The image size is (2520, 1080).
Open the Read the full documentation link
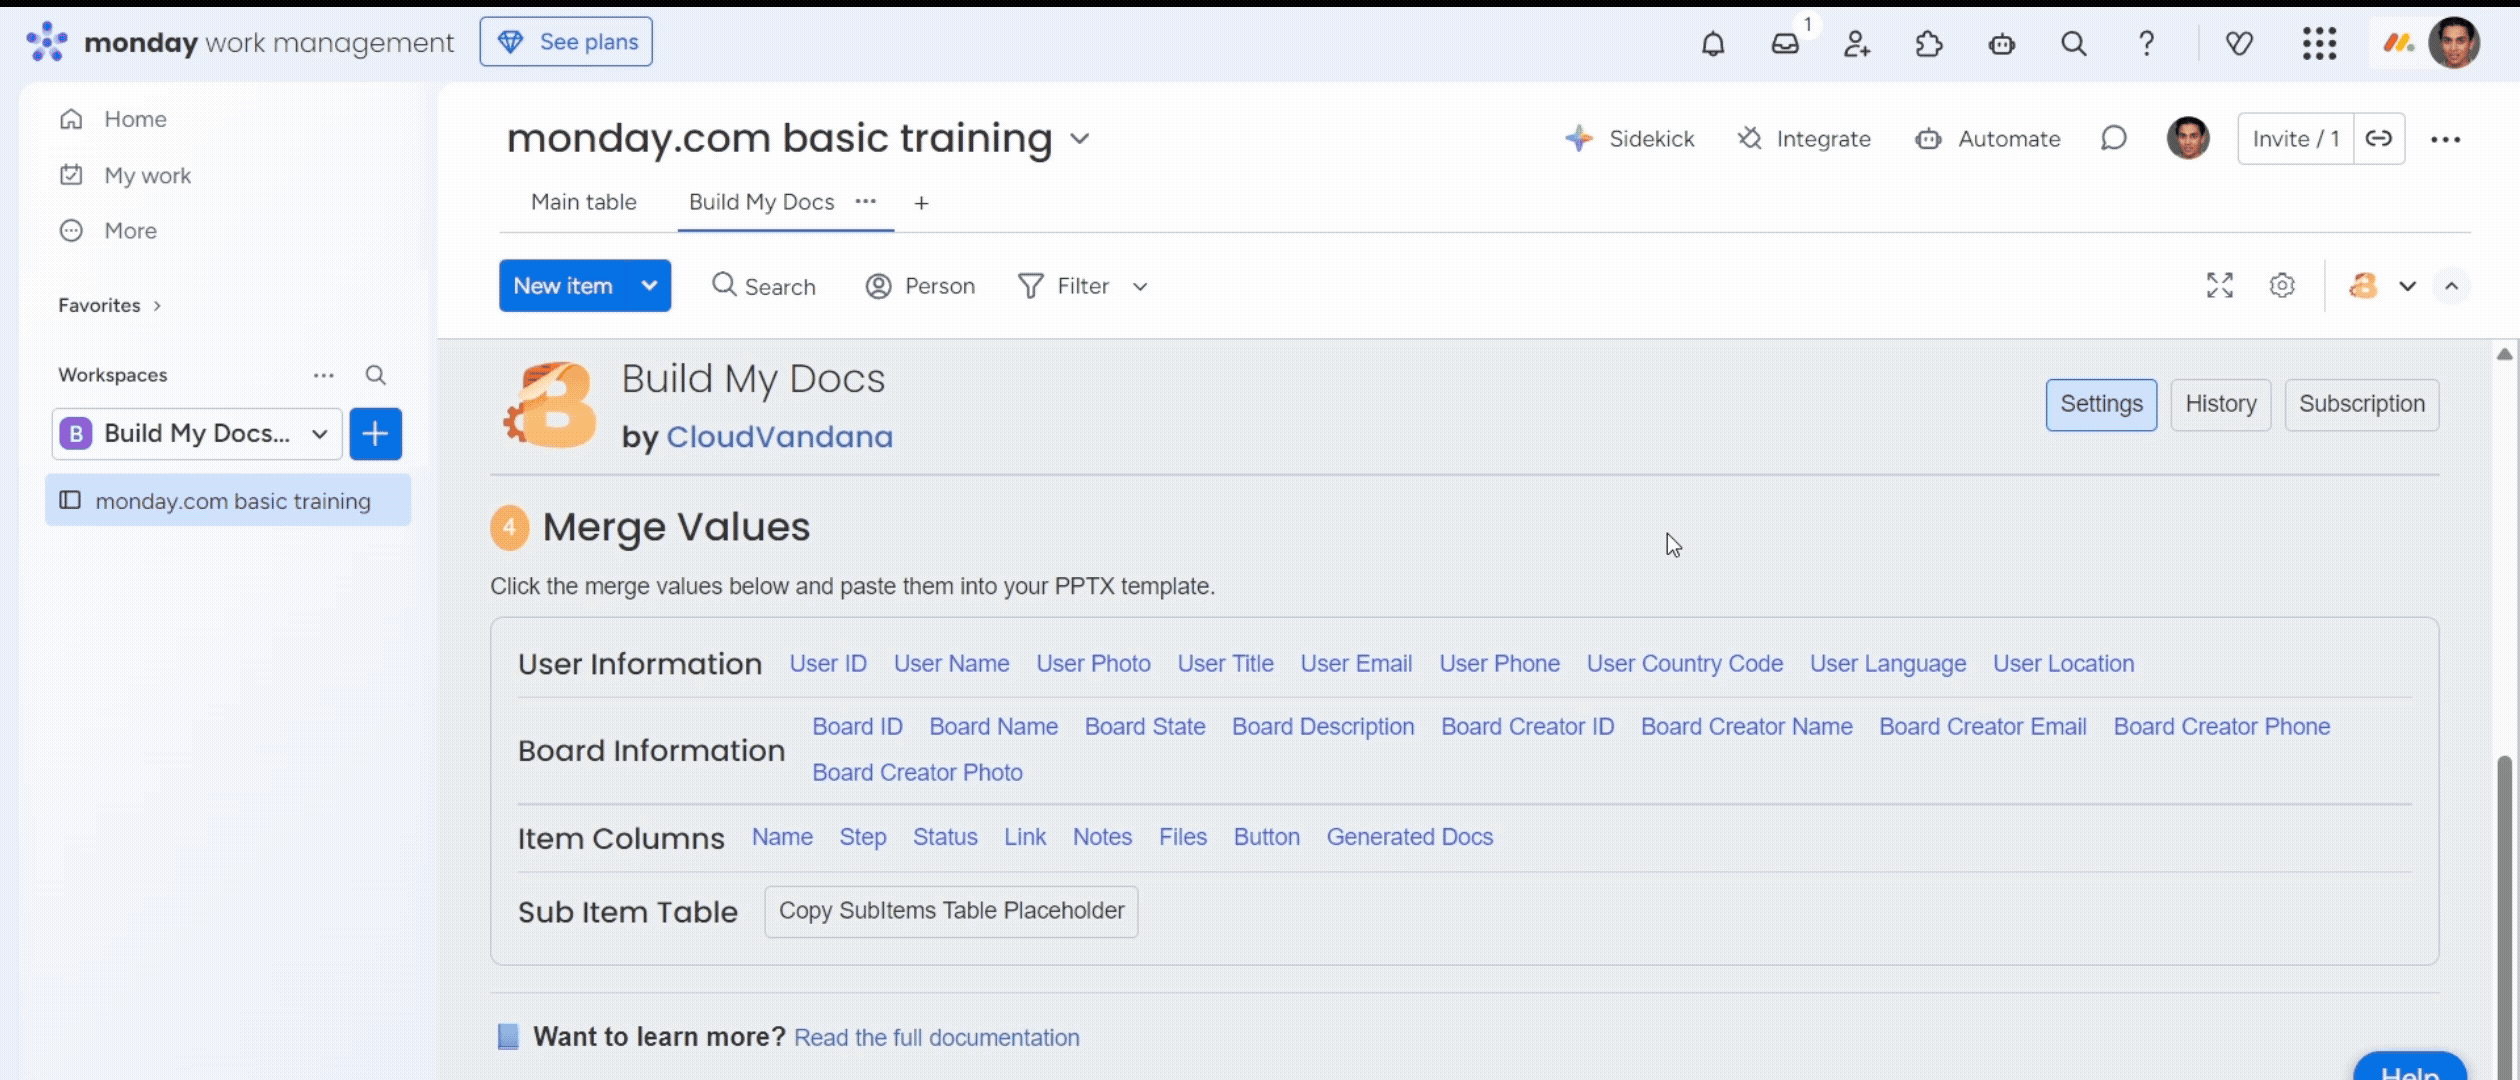coord(936,1038)
